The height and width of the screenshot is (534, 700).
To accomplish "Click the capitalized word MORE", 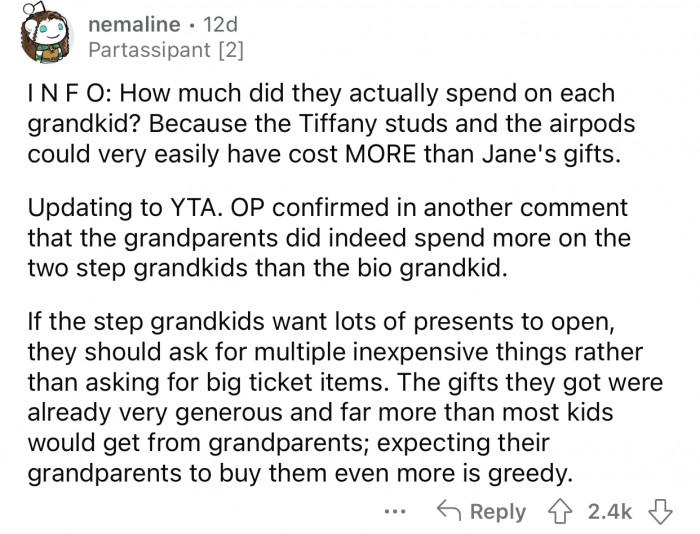I will [x=380, y=154].
